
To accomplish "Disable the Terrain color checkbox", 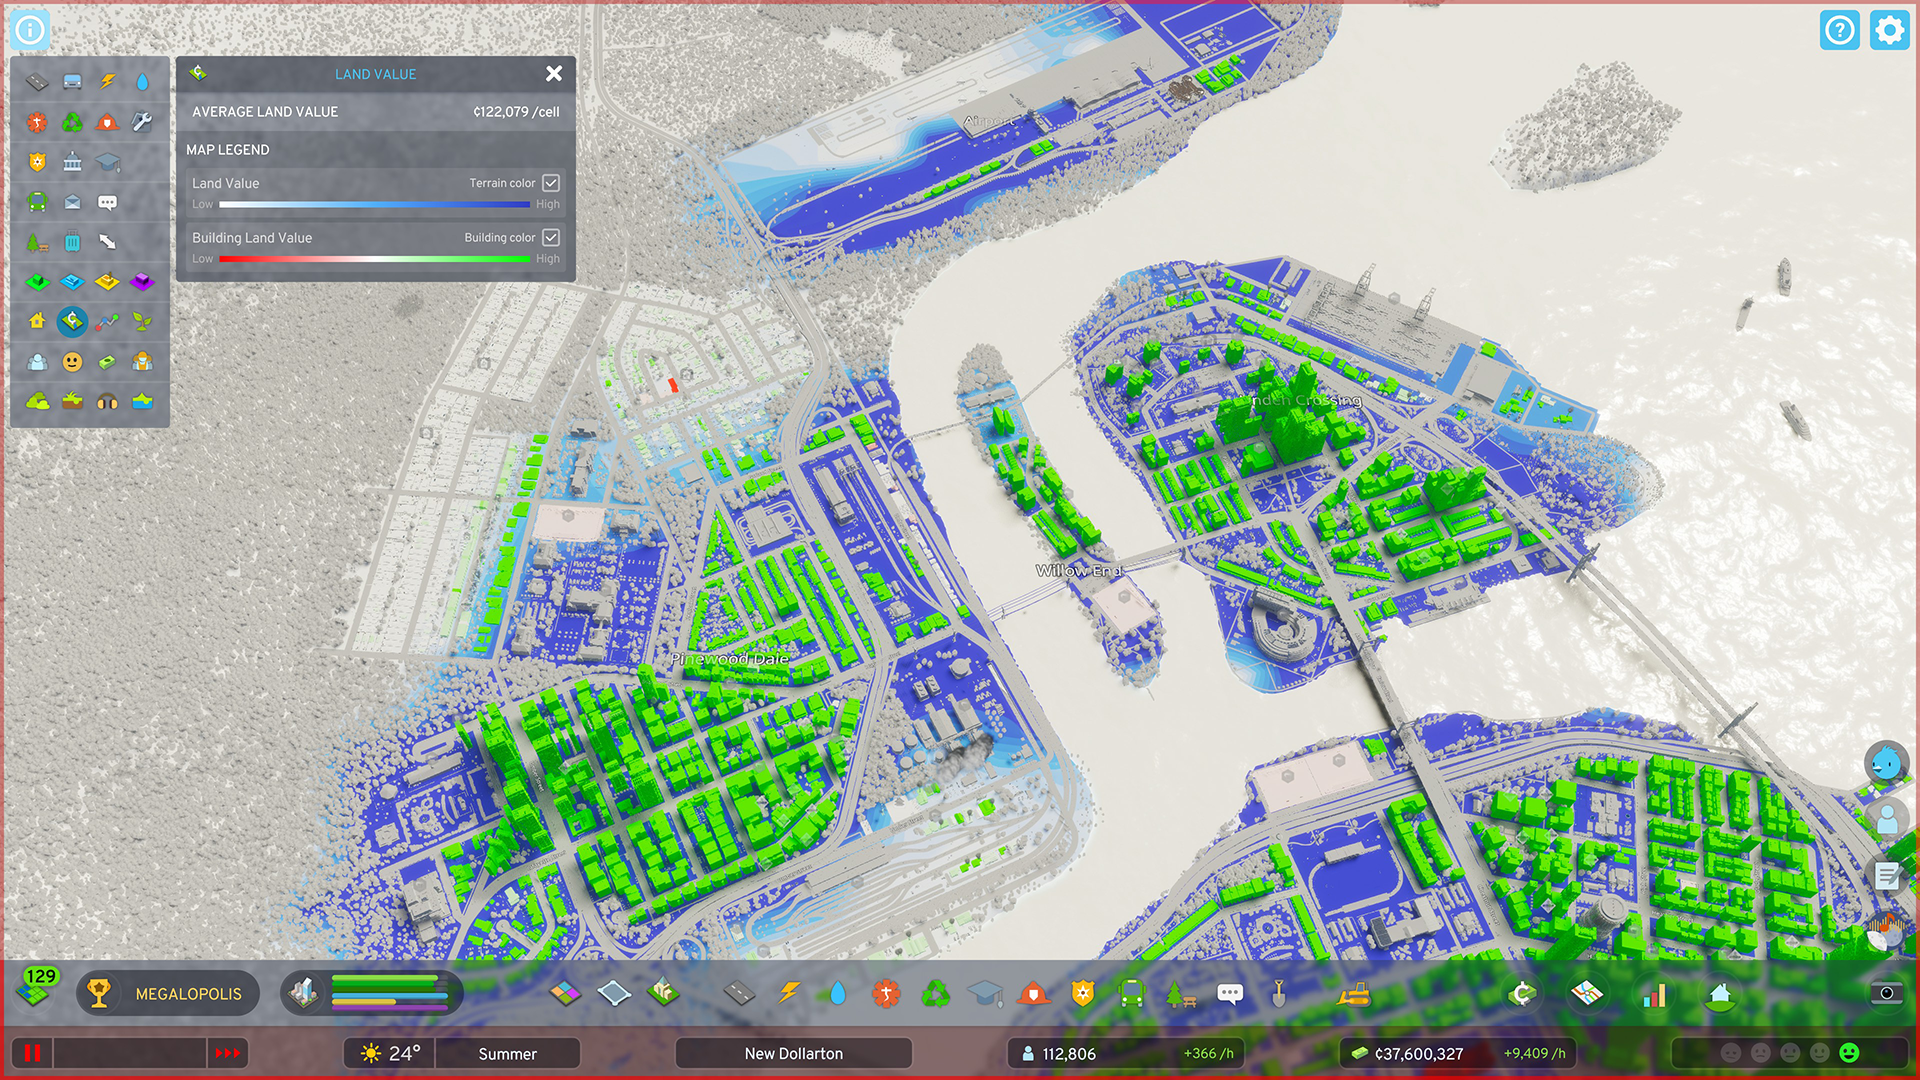I will click(551, 183).
